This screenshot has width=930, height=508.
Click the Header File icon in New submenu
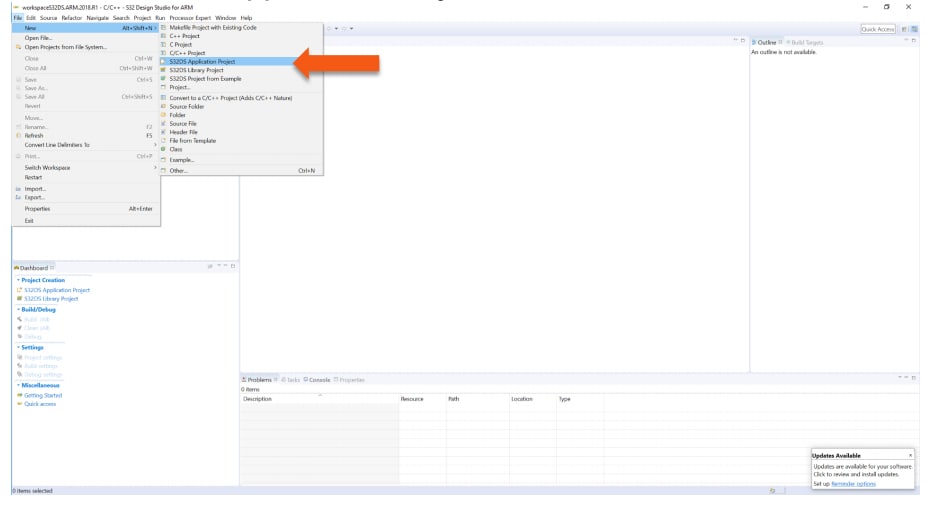(x=164, y=132)
